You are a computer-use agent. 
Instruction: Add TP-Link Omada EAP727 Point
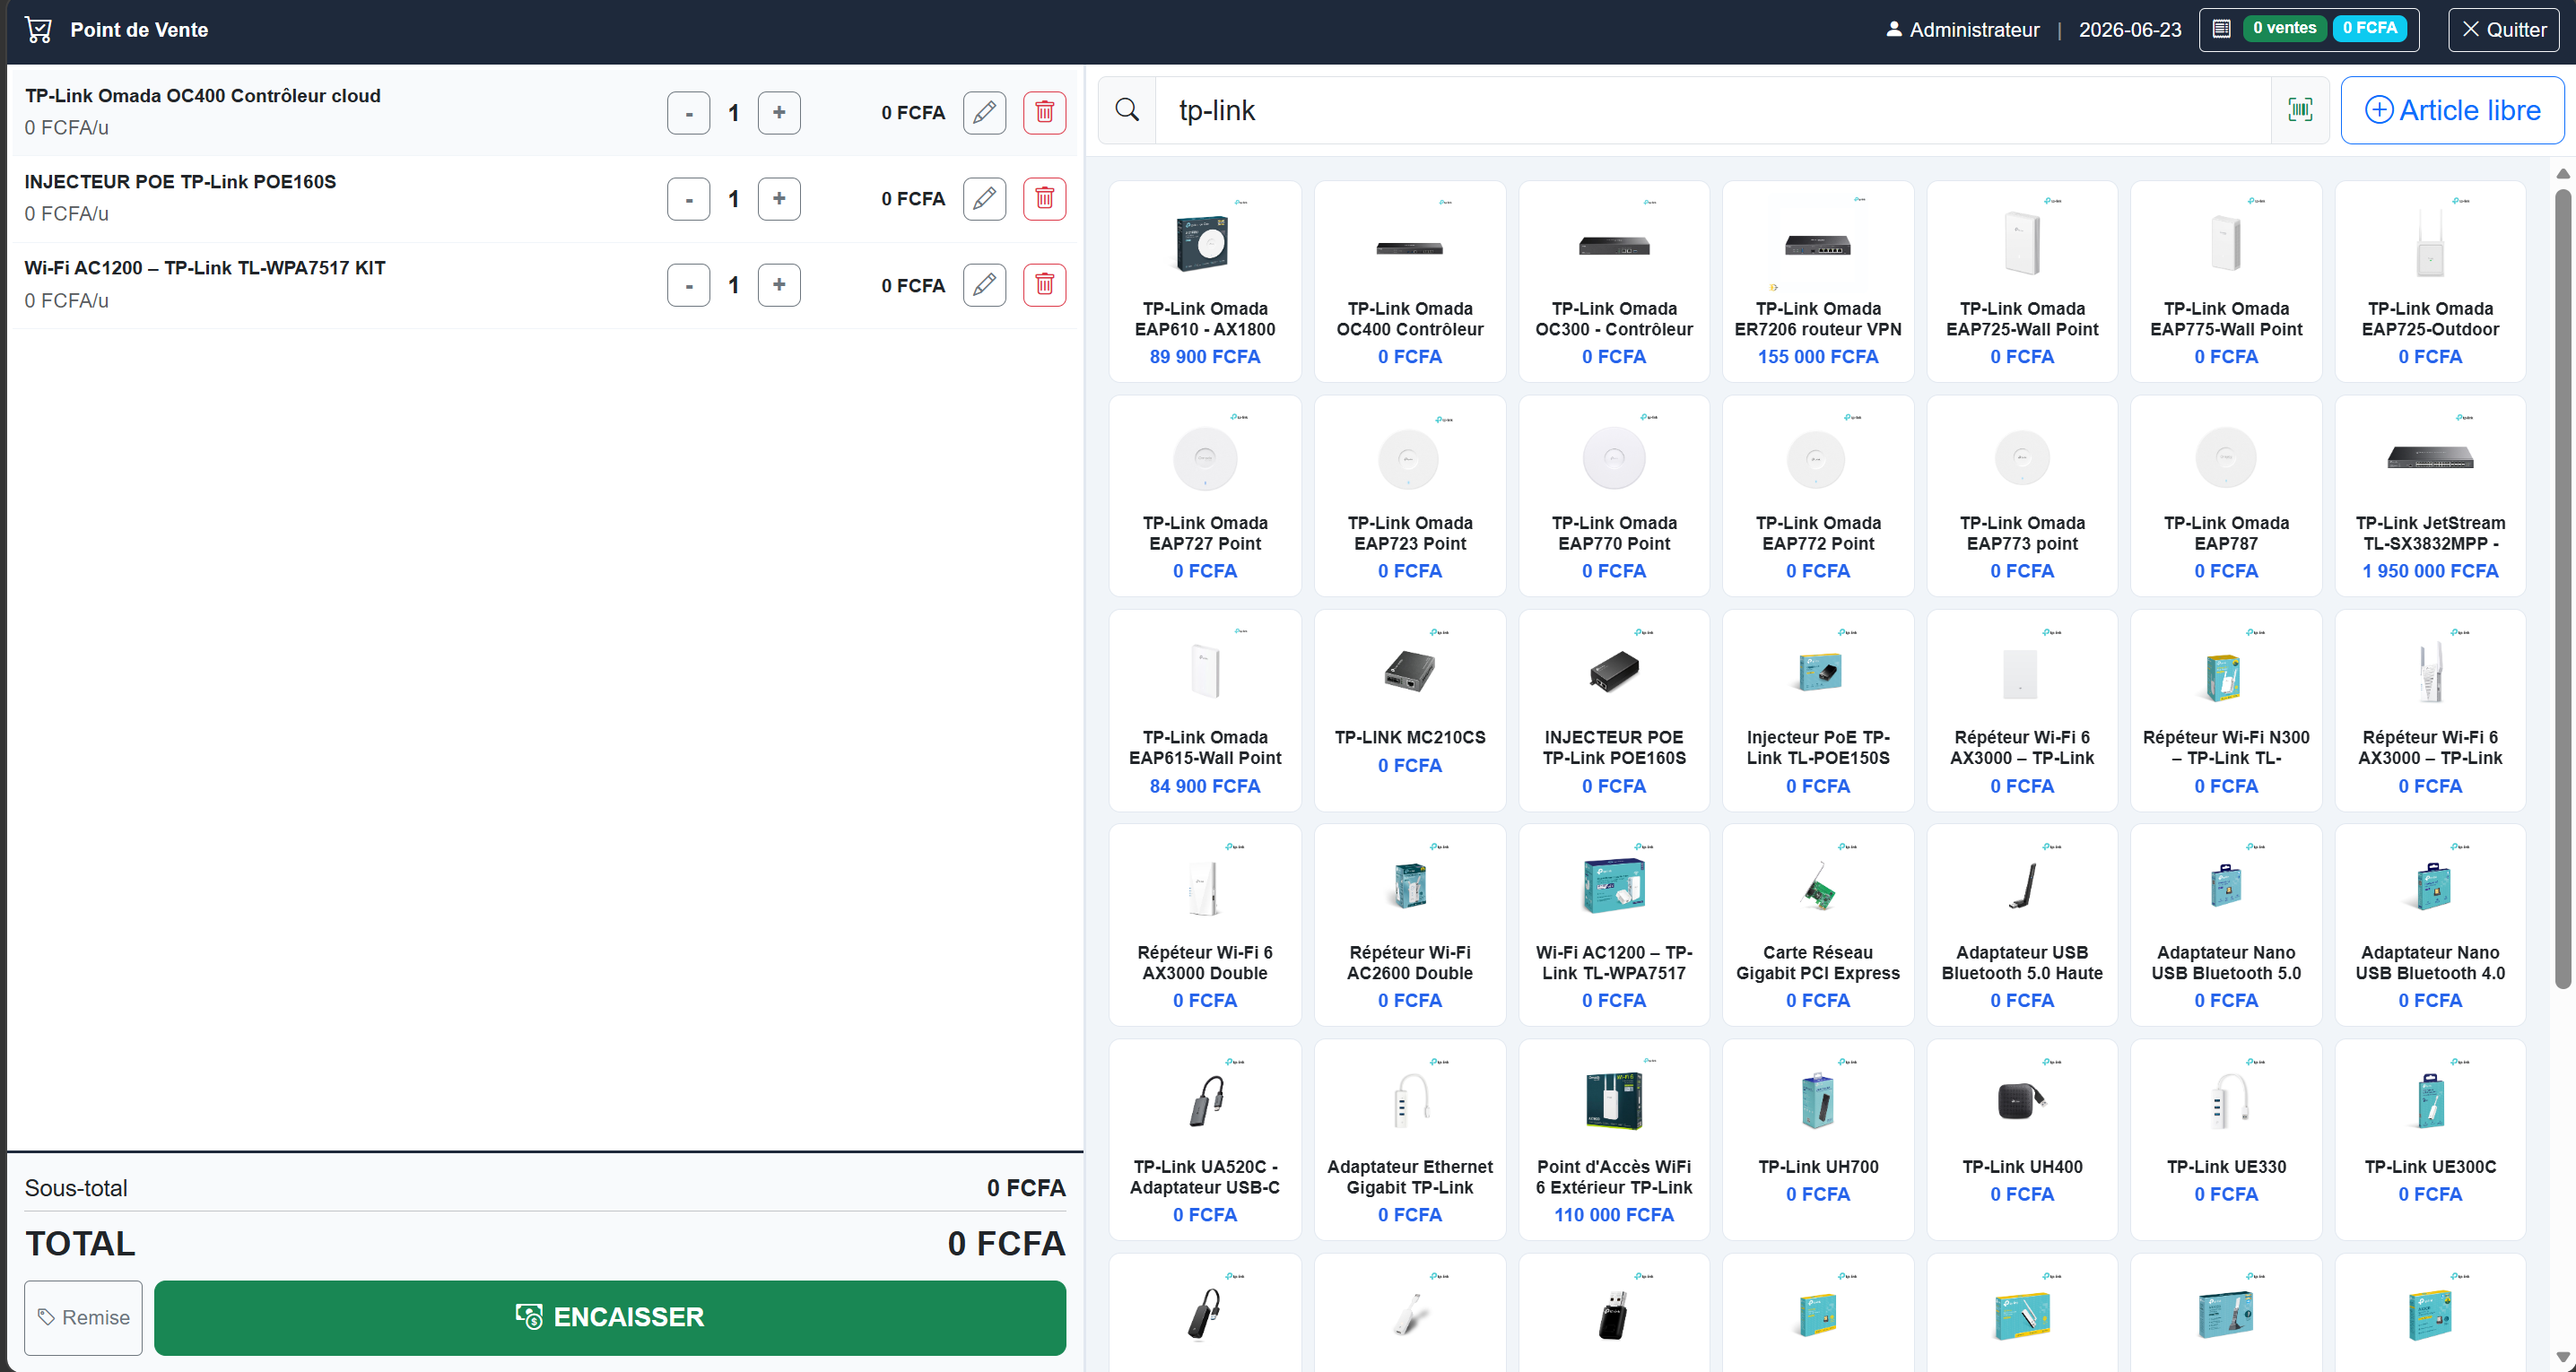(x=1205, y=496)
